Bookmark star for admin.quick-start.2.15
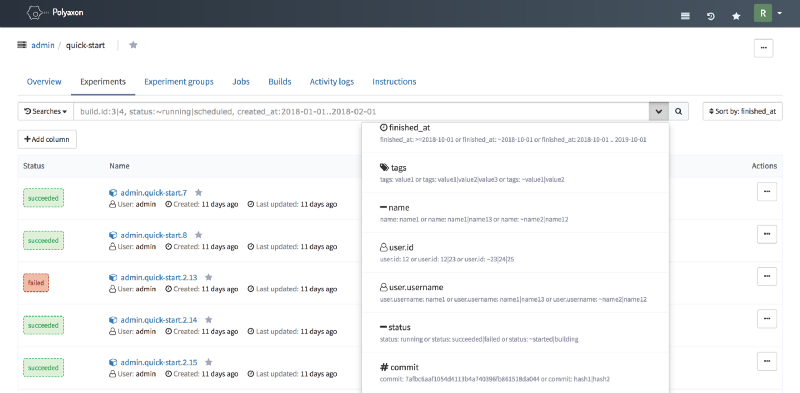Viewport: 800px width, 393px height. (x=208, y=362)
